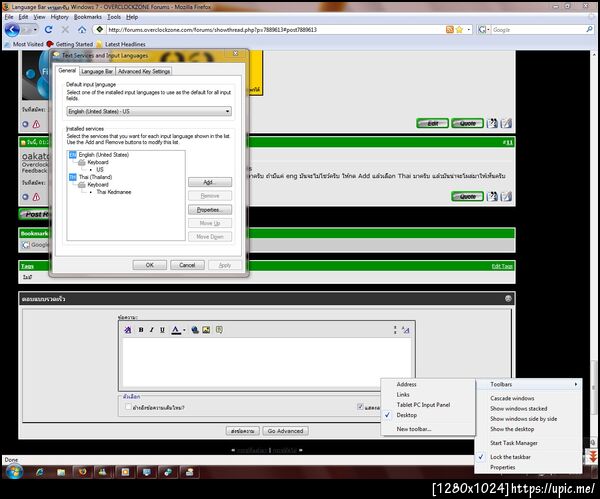
Task: Click the Stop loading X icon
Action: (x=65, y=29)
